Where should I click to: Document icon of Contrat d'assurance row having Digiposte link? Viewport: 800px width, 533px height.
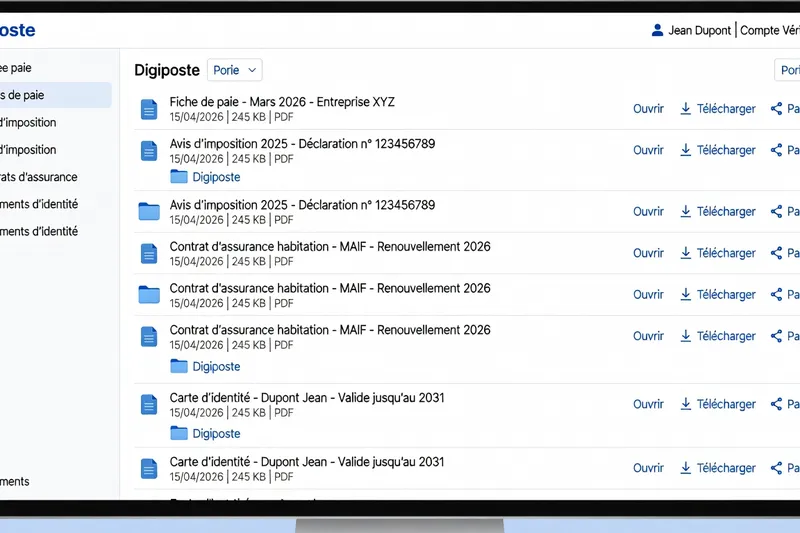[149, 337]
